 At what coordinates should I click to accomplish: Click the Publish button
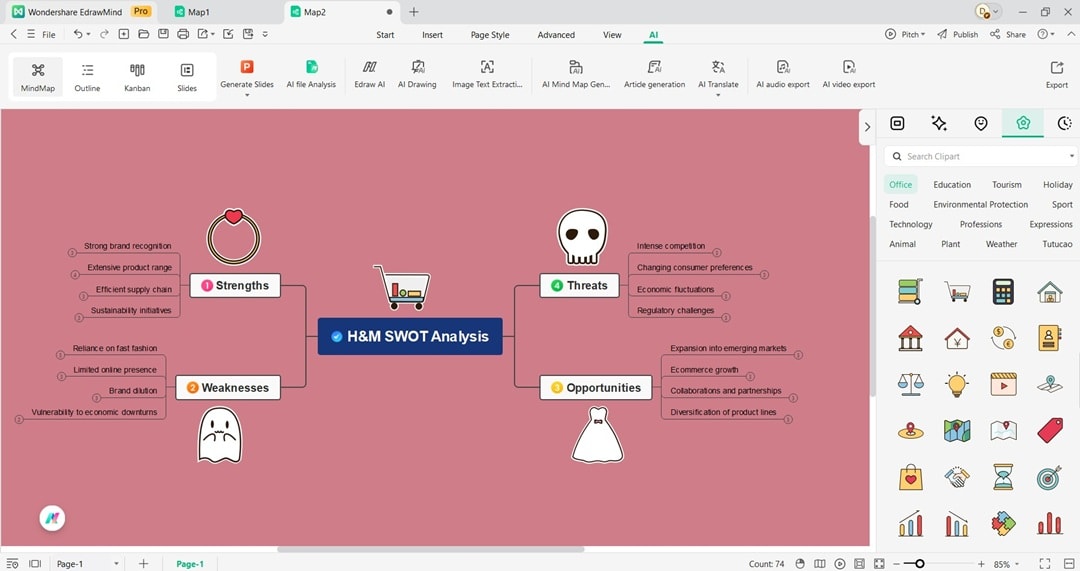coord(957,34)
